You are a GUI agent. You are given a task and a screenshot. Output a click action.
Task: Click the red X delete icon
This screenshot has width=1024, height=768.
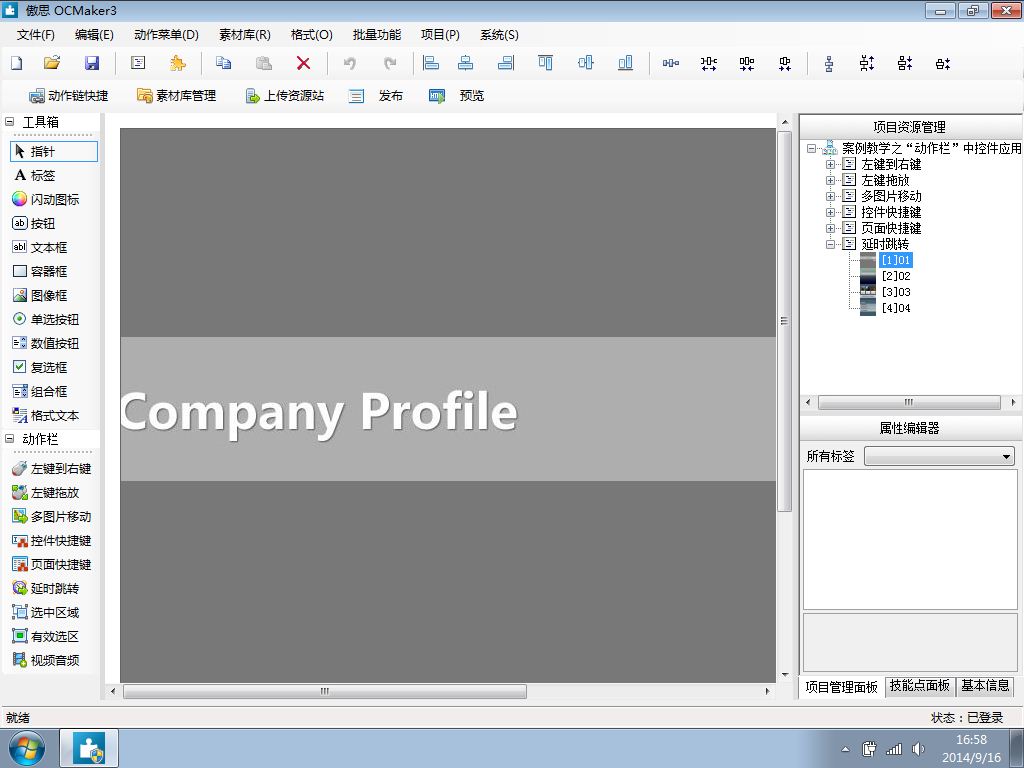[303, 63]
